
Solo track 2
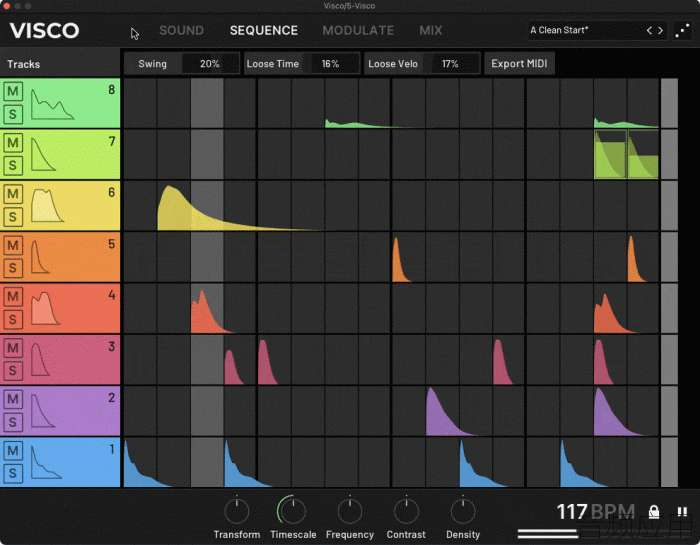13,422
